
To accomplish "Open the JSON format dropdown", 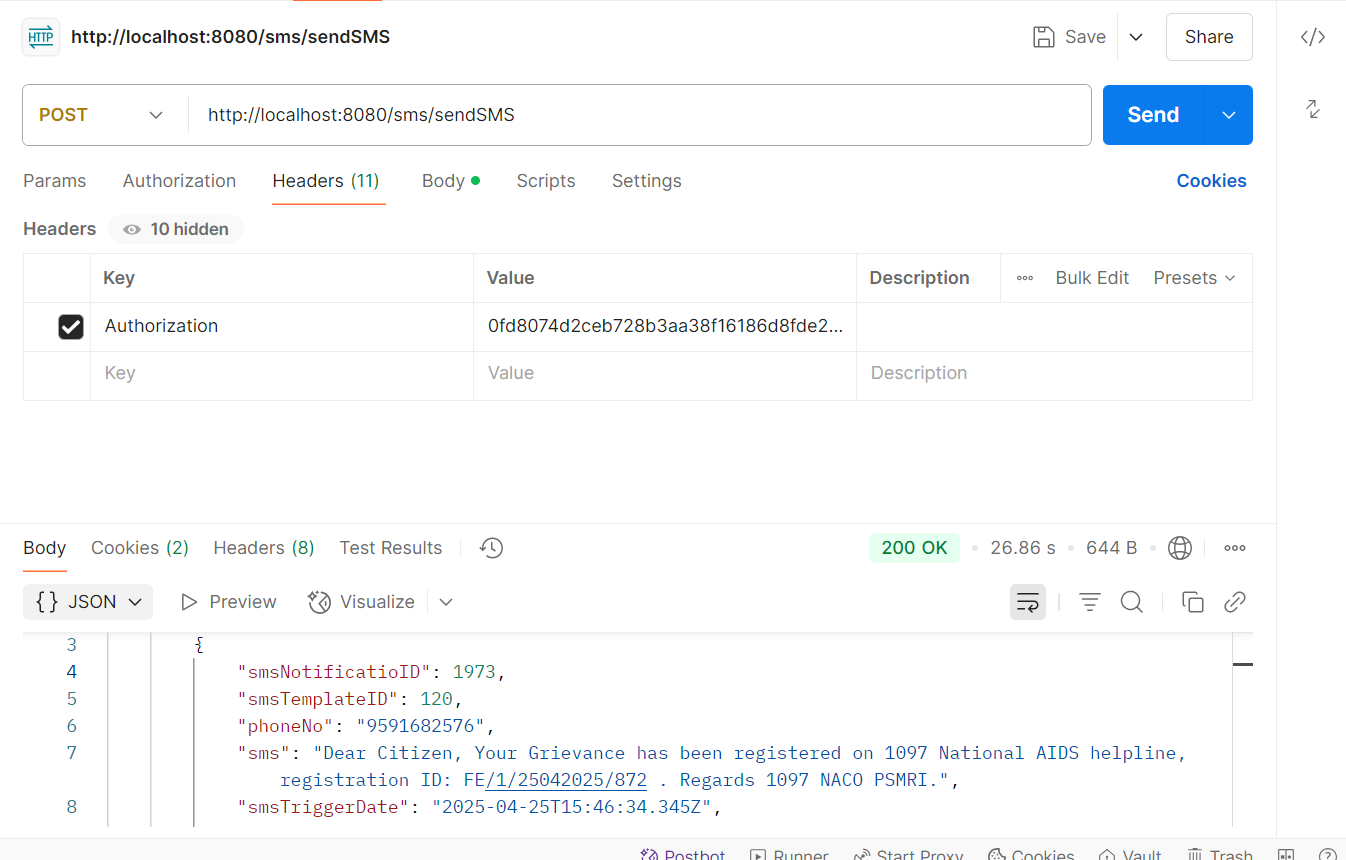I will point(88,602).
